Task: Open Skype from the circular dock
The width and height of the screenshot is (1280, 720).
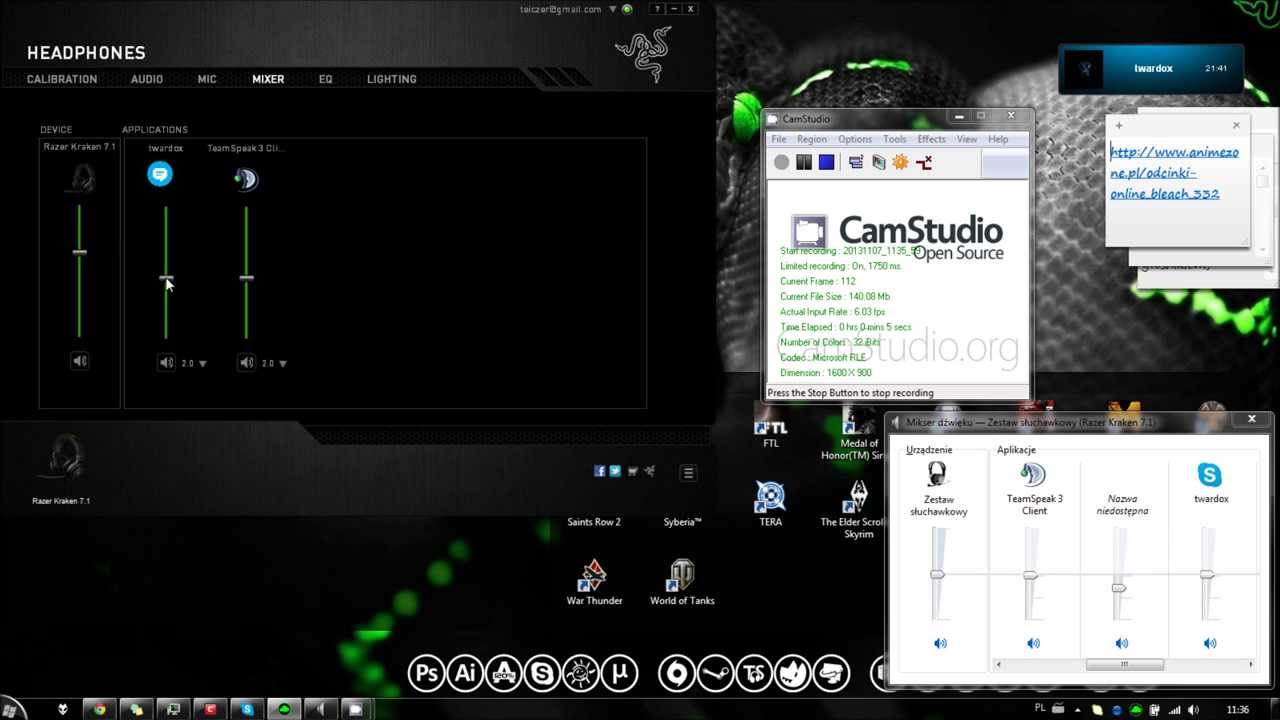Action: click(542, 673)
